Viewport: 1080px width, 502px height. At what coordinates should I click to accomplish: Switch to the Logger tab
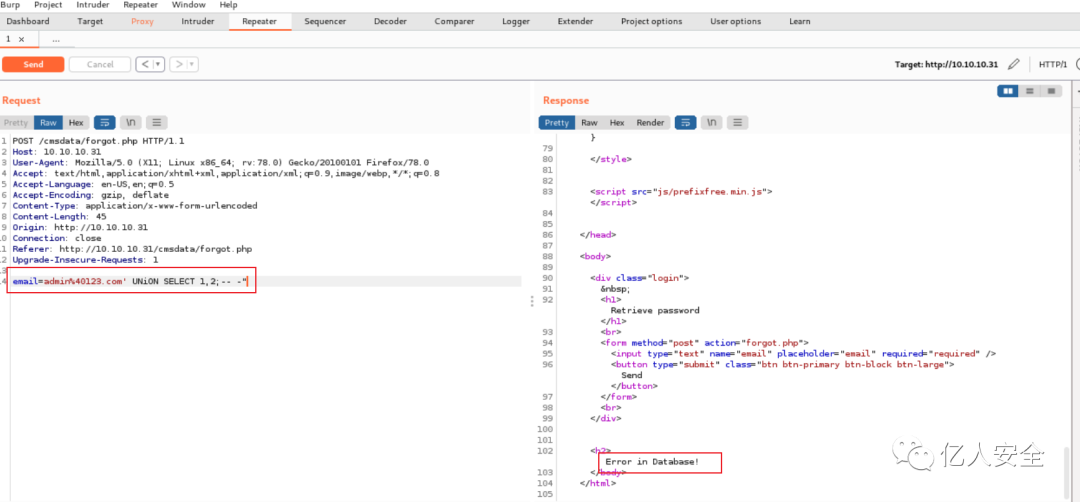coord(516,21)
